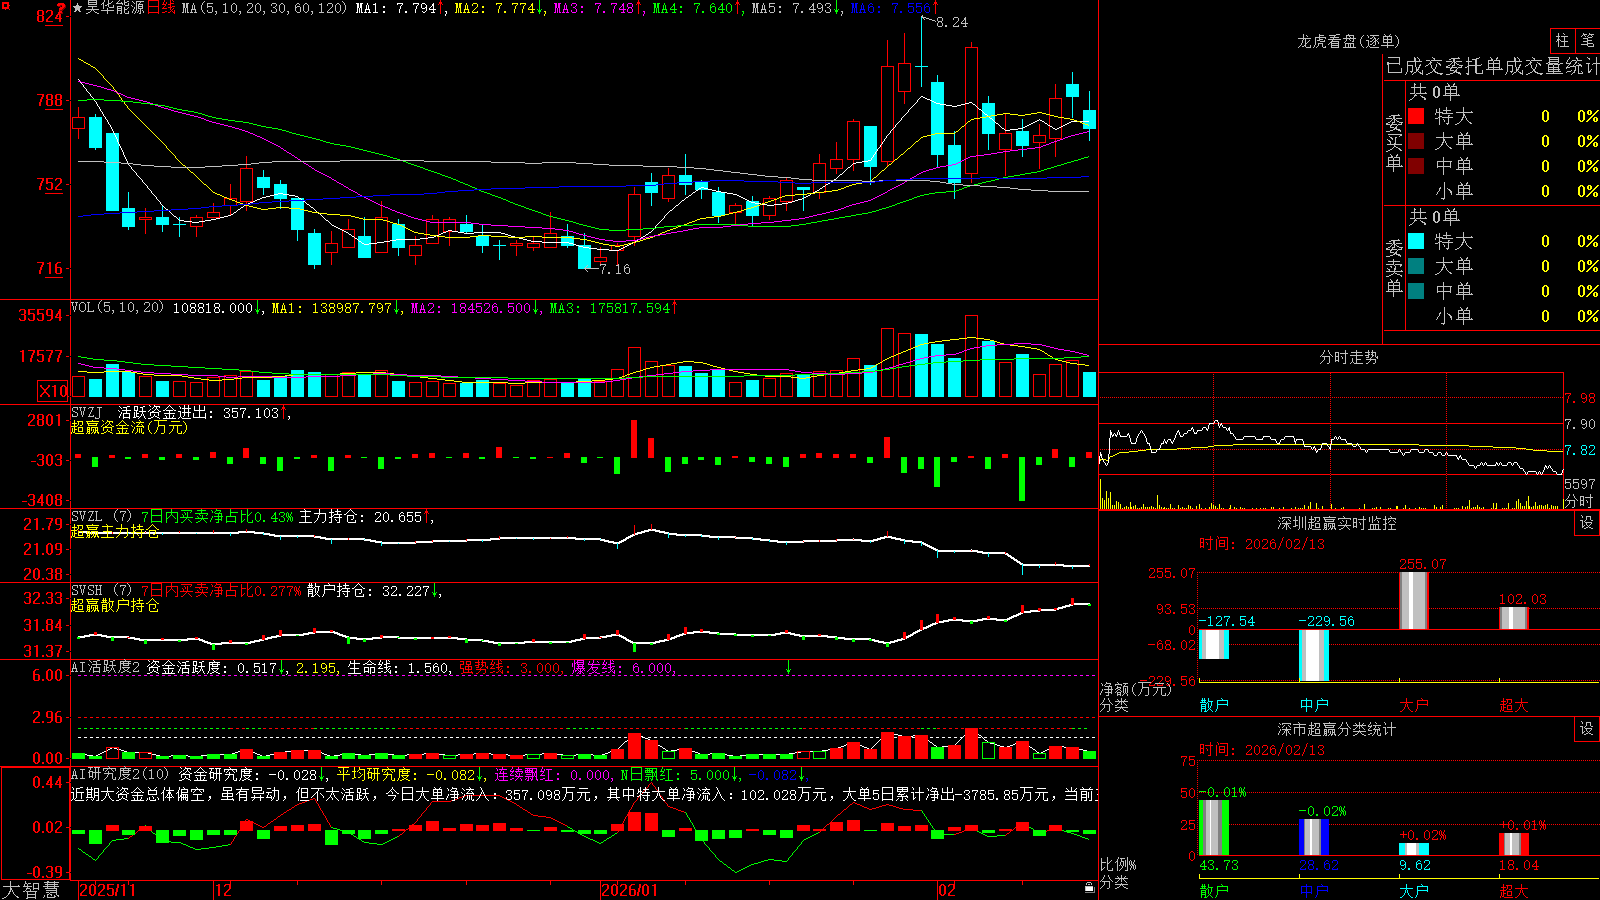Click the green down arrow in the AI活跃度 panel
Viewport: 1600px width, 900px height.
789,667
